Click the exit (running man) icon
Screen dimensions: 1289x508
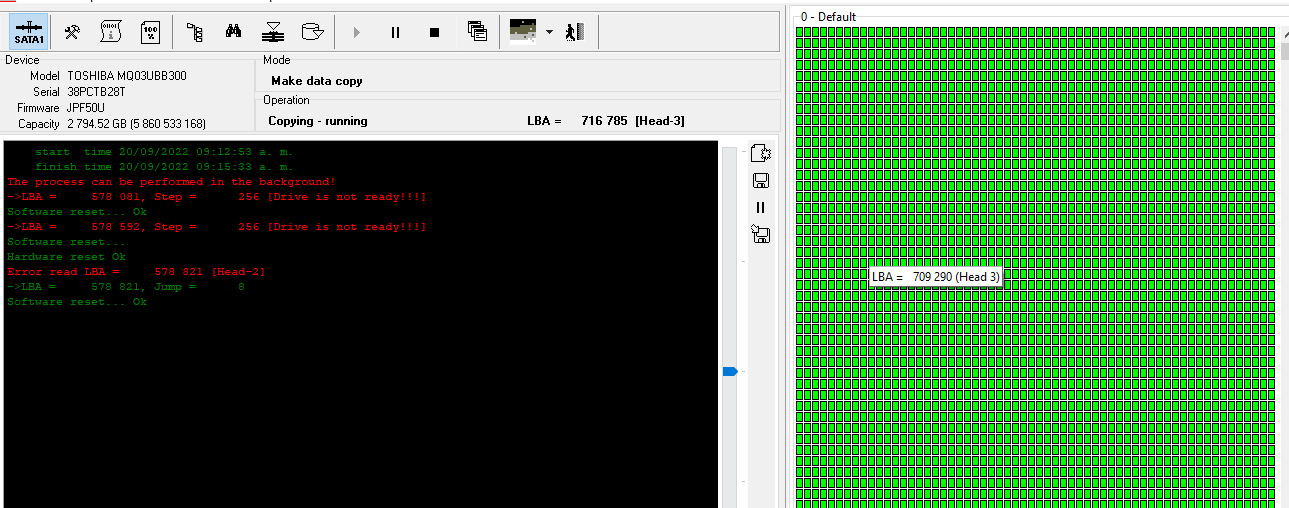[573, 32]
